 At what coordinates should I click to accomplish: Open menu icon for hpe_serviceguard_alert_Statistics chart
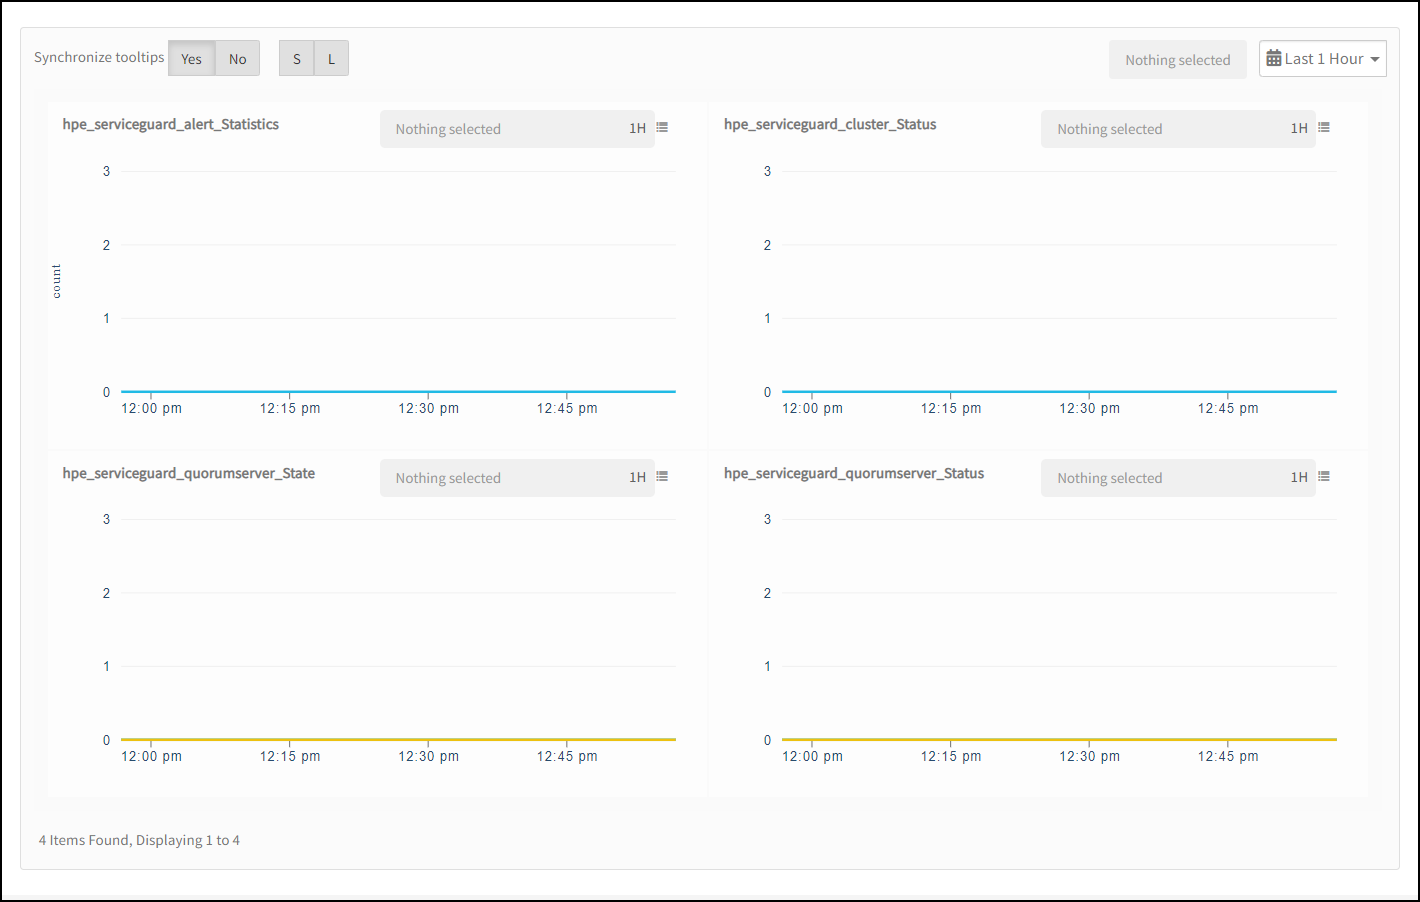pos(662,128)
